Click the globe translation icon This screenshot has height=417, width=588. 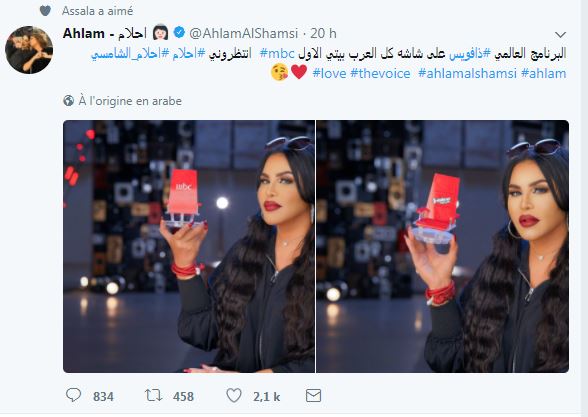tap(69, 101)
